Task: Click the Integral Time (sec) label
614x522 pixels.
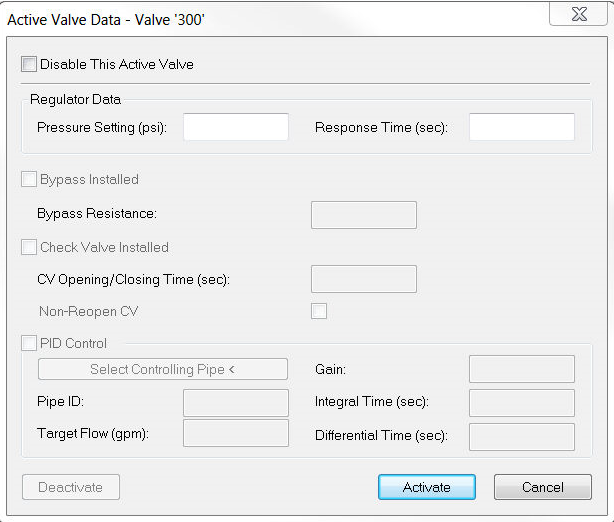Action: 372,402
